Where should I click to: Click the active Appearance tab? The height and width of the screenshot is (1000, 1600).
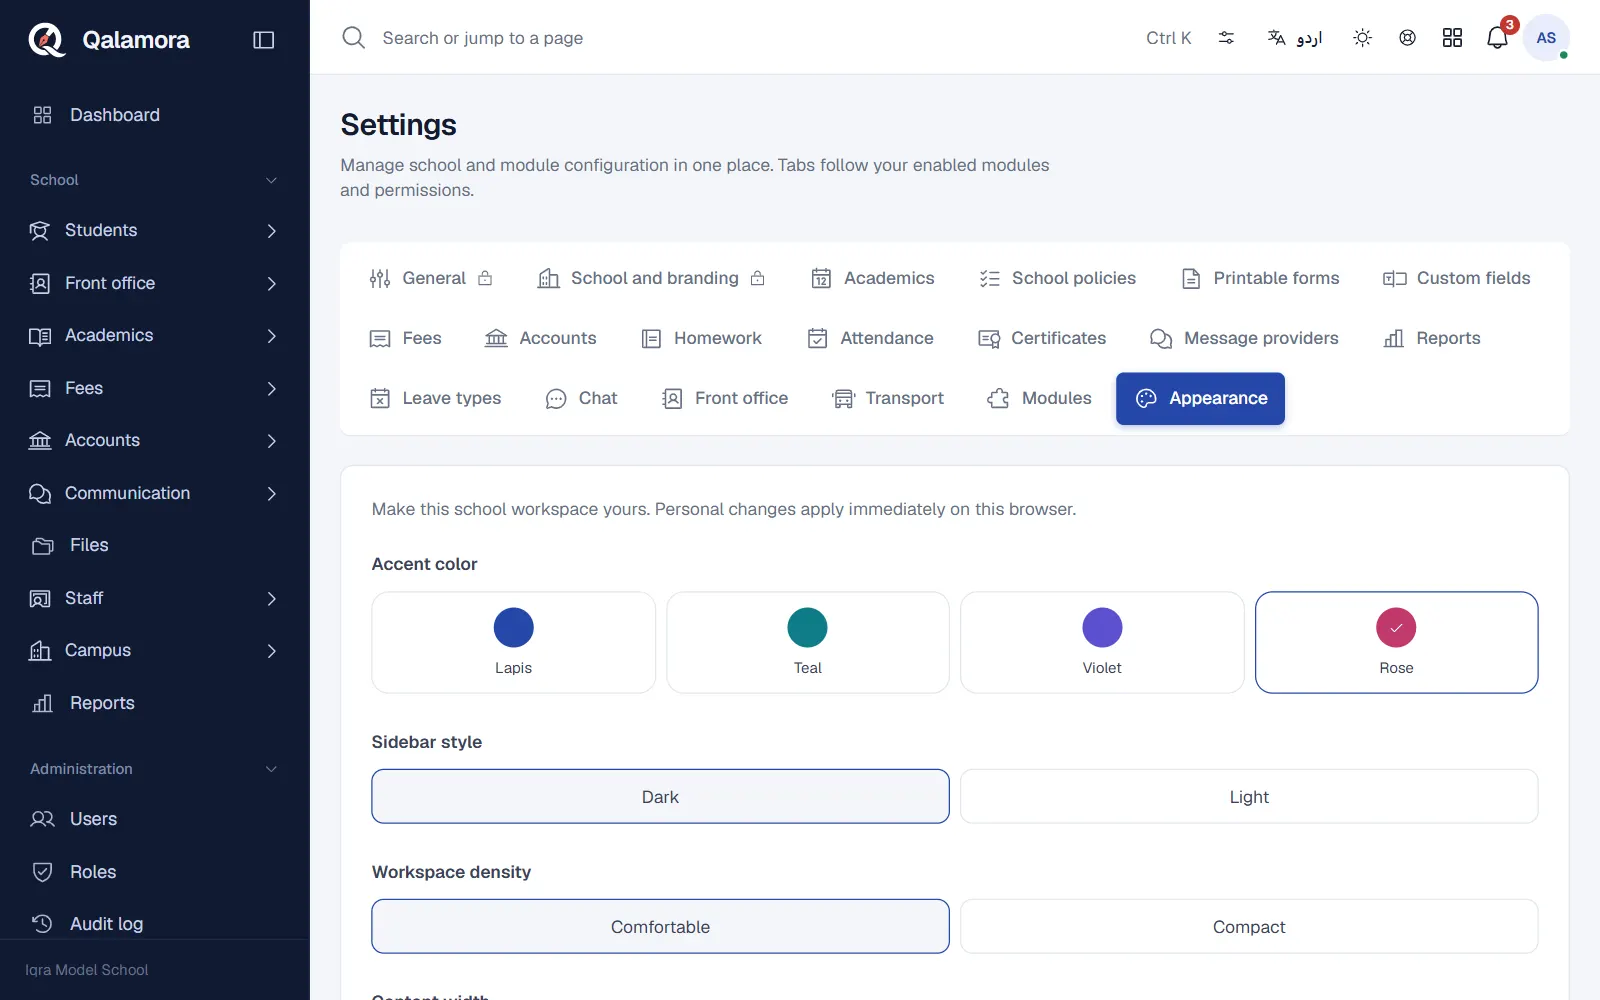(1200, 398)
